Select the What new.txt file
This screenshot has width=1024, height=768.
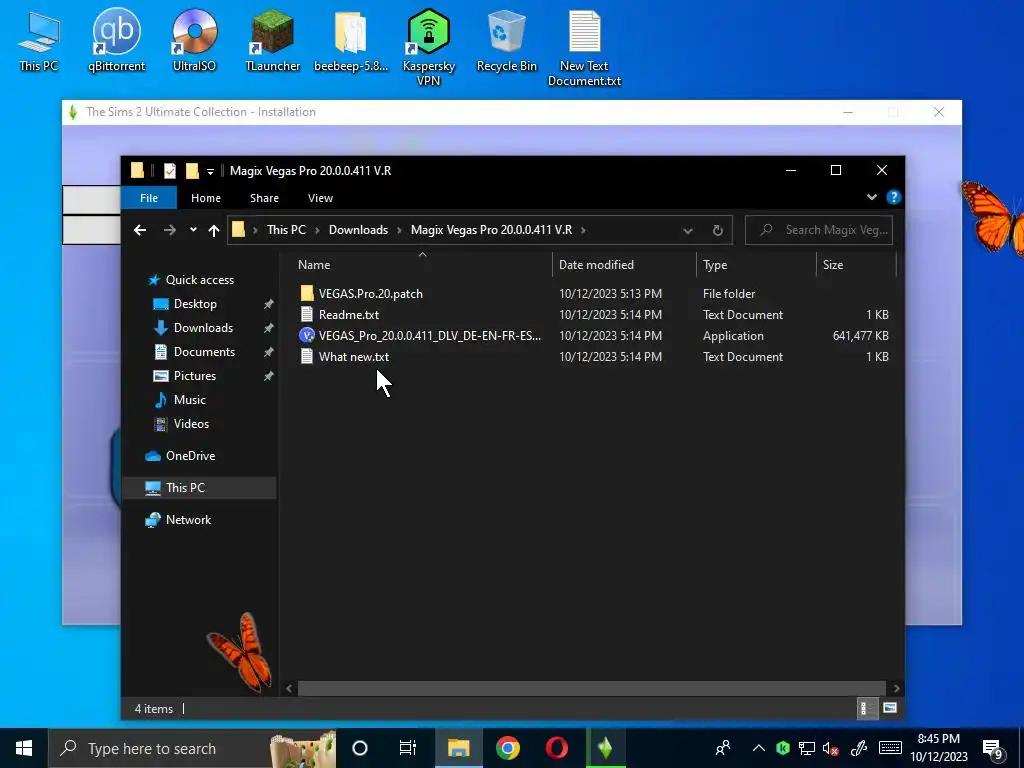click(x=353, y=356)
